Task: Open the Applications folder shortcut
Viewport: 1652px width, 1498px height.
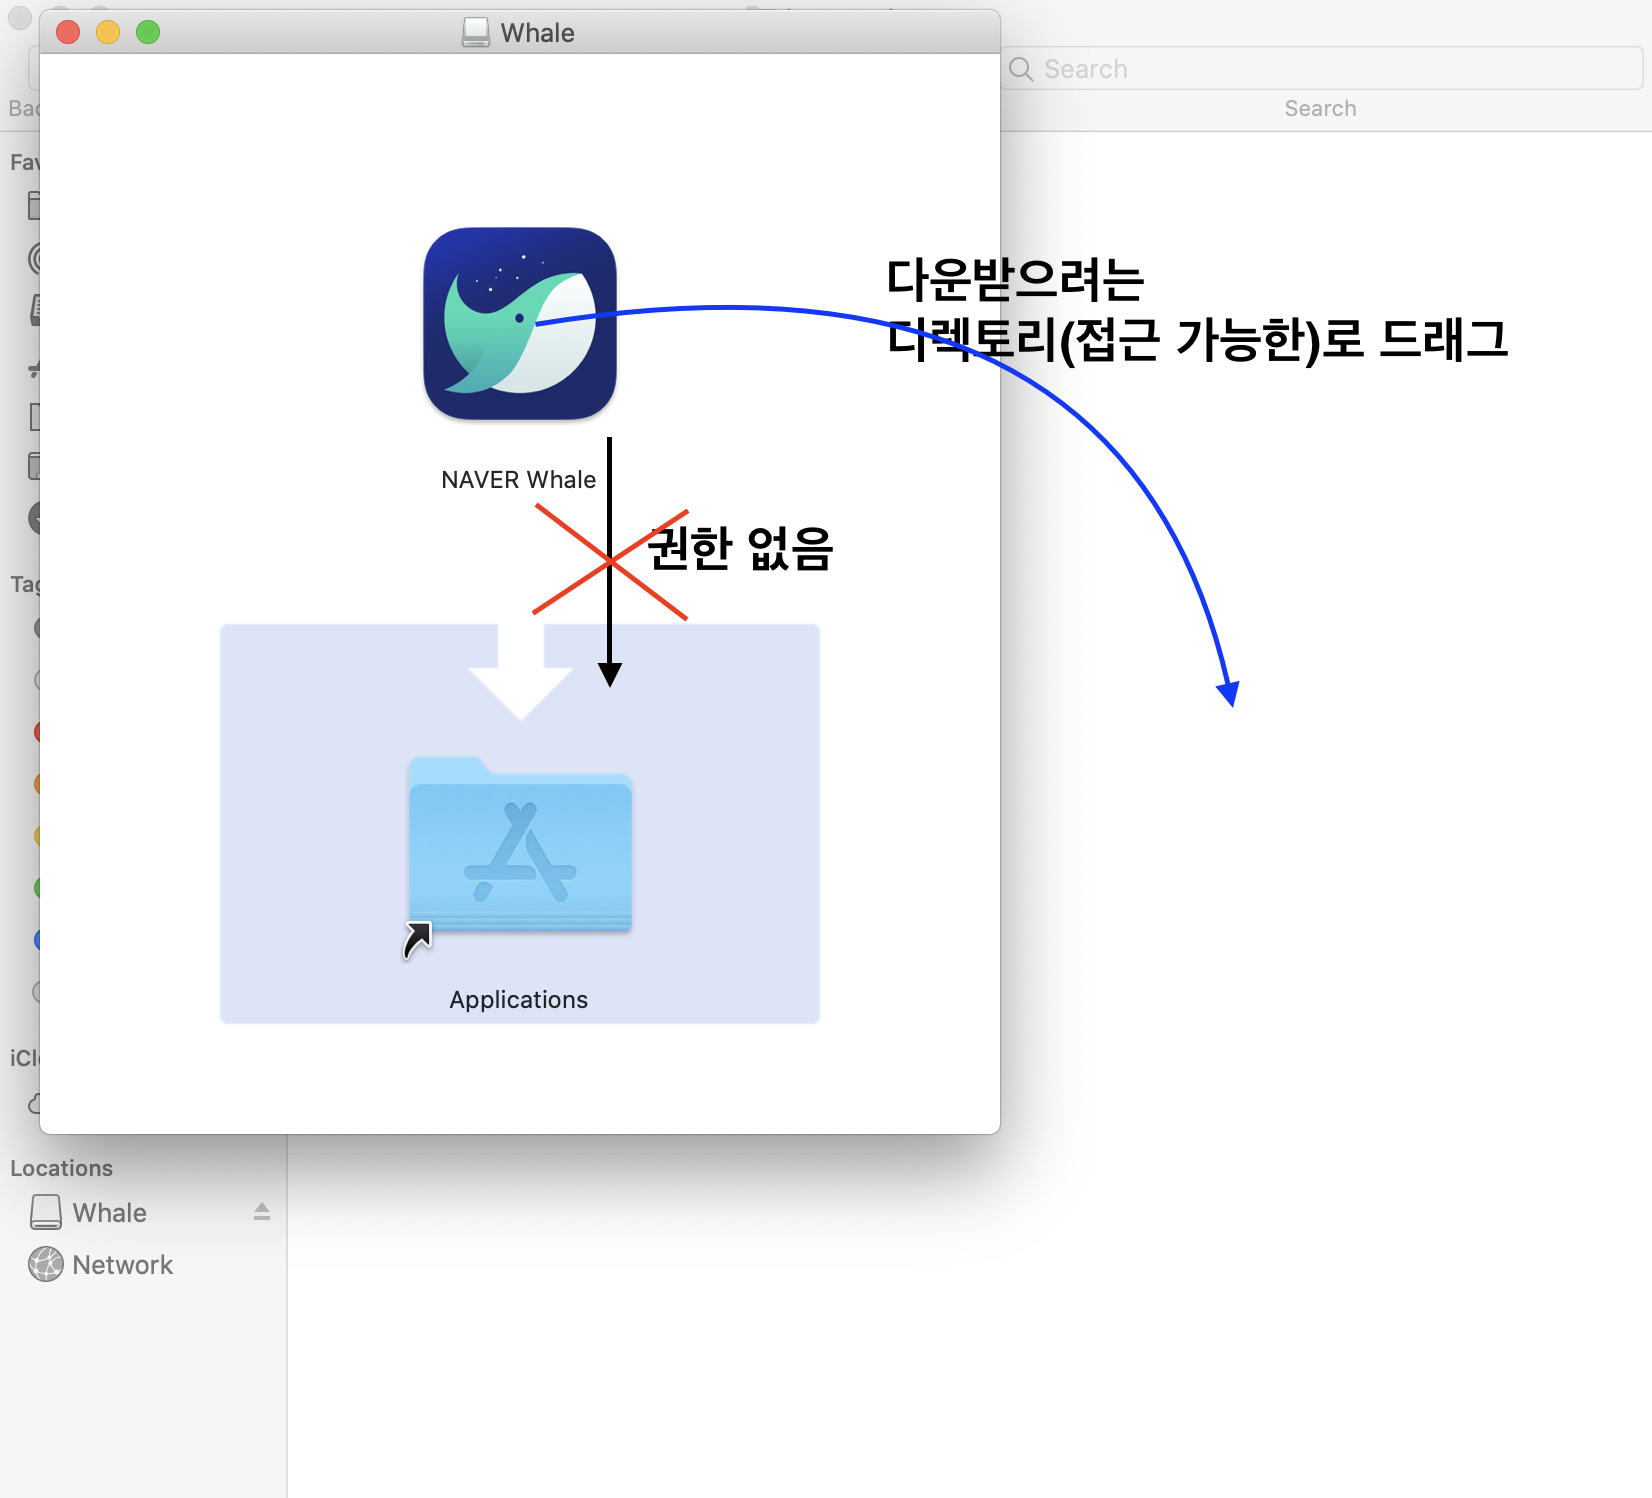Action: click(x=519, y=846)
